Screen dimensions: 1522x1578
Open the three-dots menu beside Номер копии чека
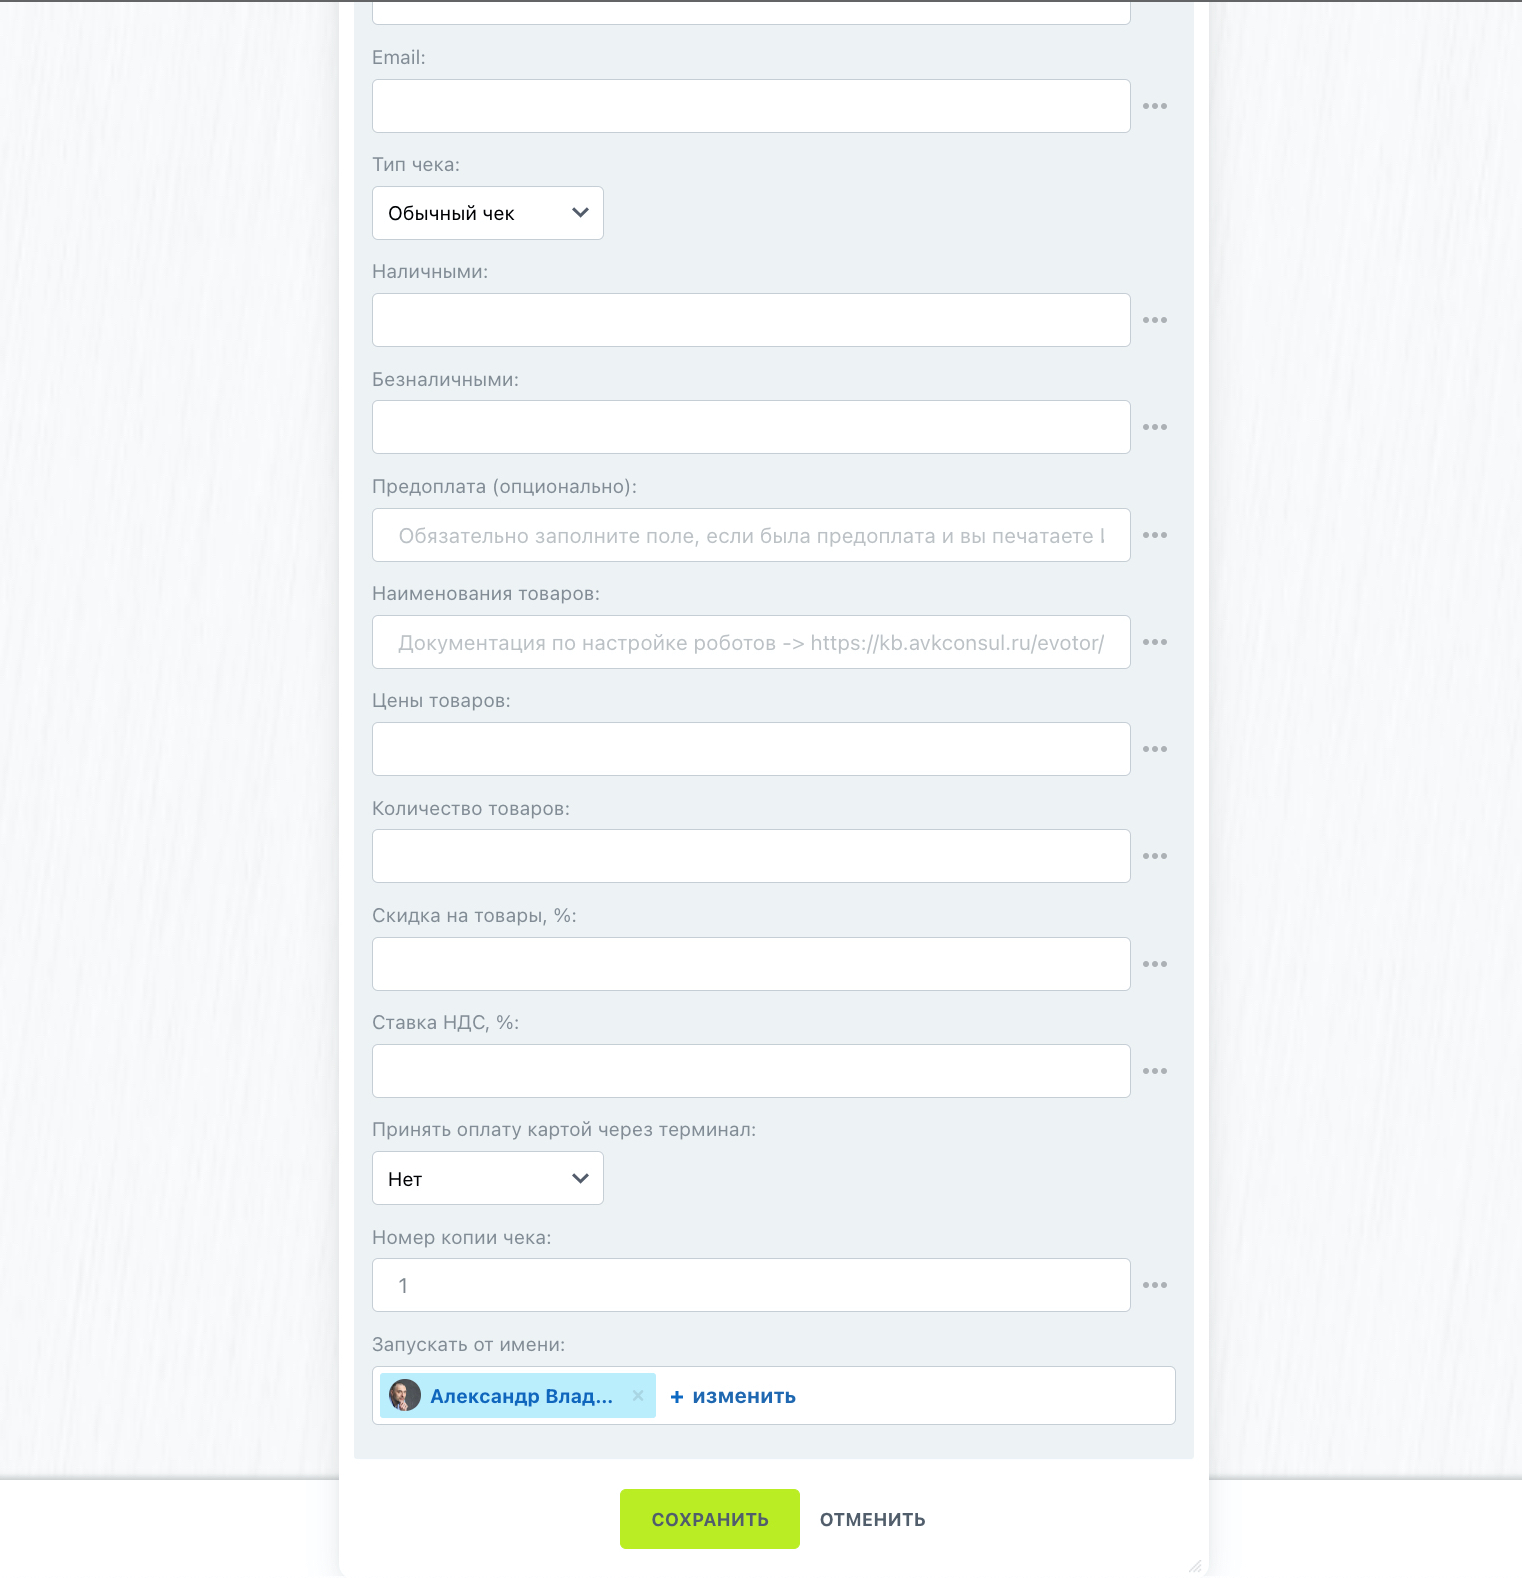click(x=1155, y=1285)
